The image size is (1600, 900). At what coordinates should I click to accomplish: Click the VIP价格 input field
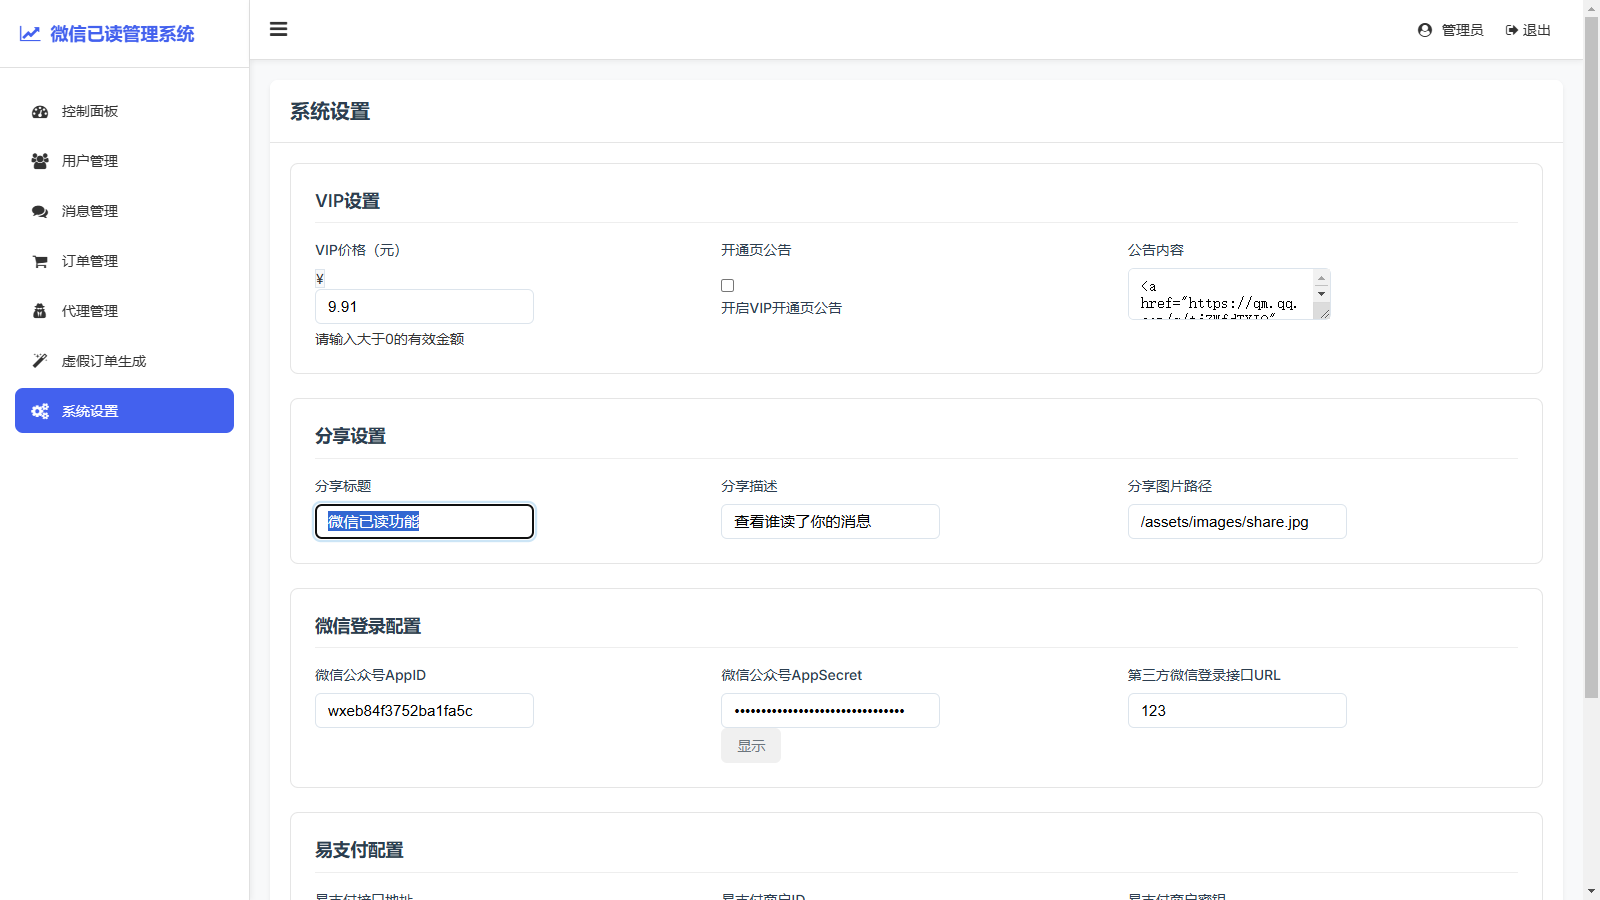pos(424,307)
